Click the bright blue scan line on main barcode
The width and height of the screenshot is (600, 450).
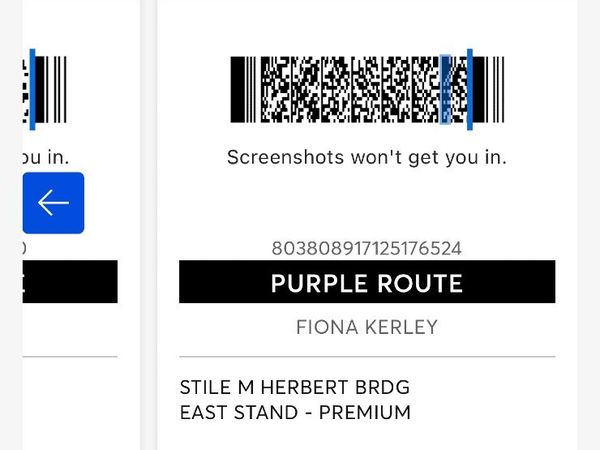[470, 90]
